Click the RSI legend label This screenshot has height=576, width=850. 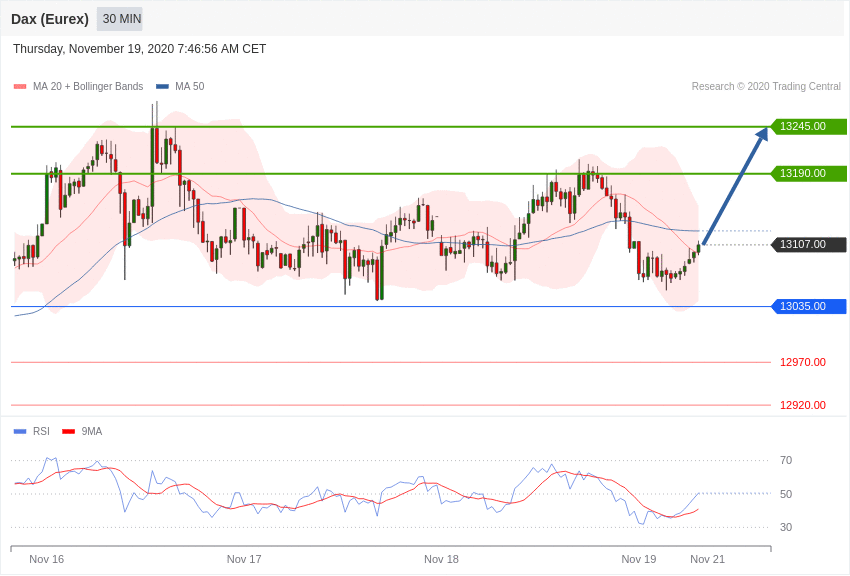[41, 431]
